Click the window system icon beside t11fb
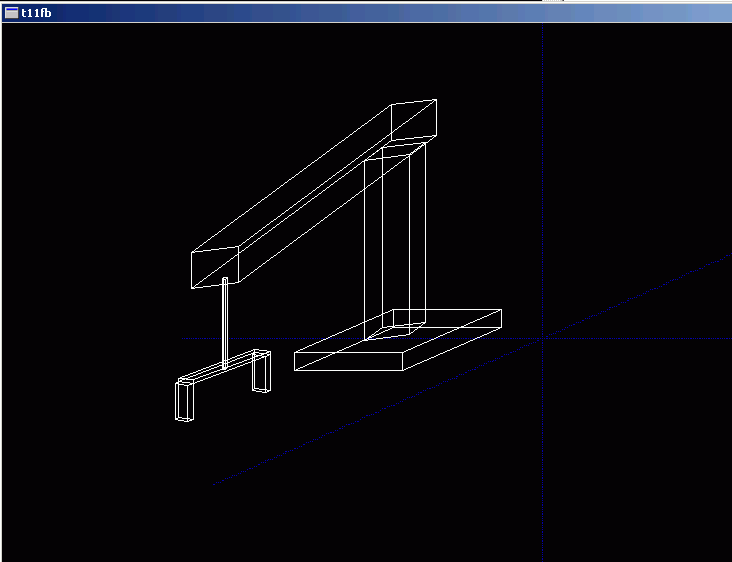 [11, 12]
